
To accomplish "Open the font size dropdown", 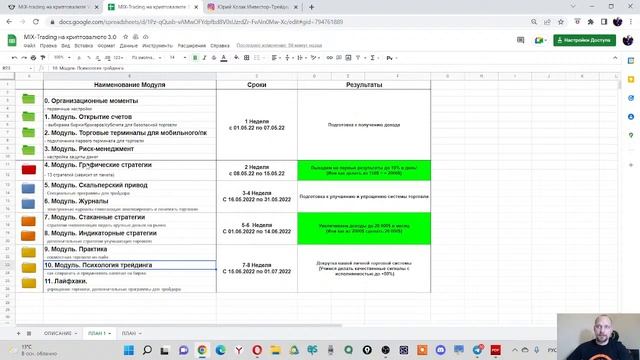I will (178, 58).
